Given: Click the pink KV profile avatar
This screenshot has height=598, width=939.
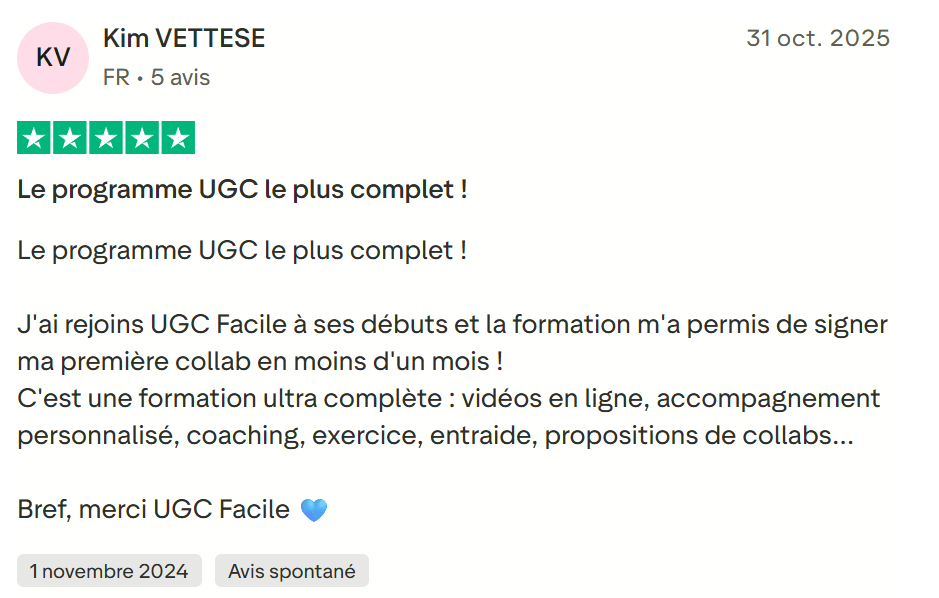Looking at the screenshot, I should (x=53, y=58).
